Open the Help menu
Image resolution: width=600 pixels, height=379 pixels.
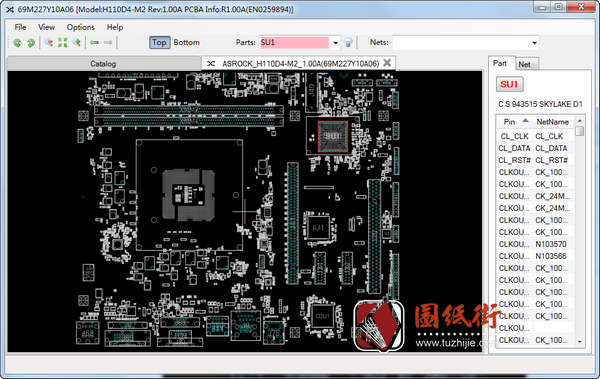[x=115, y=27]
